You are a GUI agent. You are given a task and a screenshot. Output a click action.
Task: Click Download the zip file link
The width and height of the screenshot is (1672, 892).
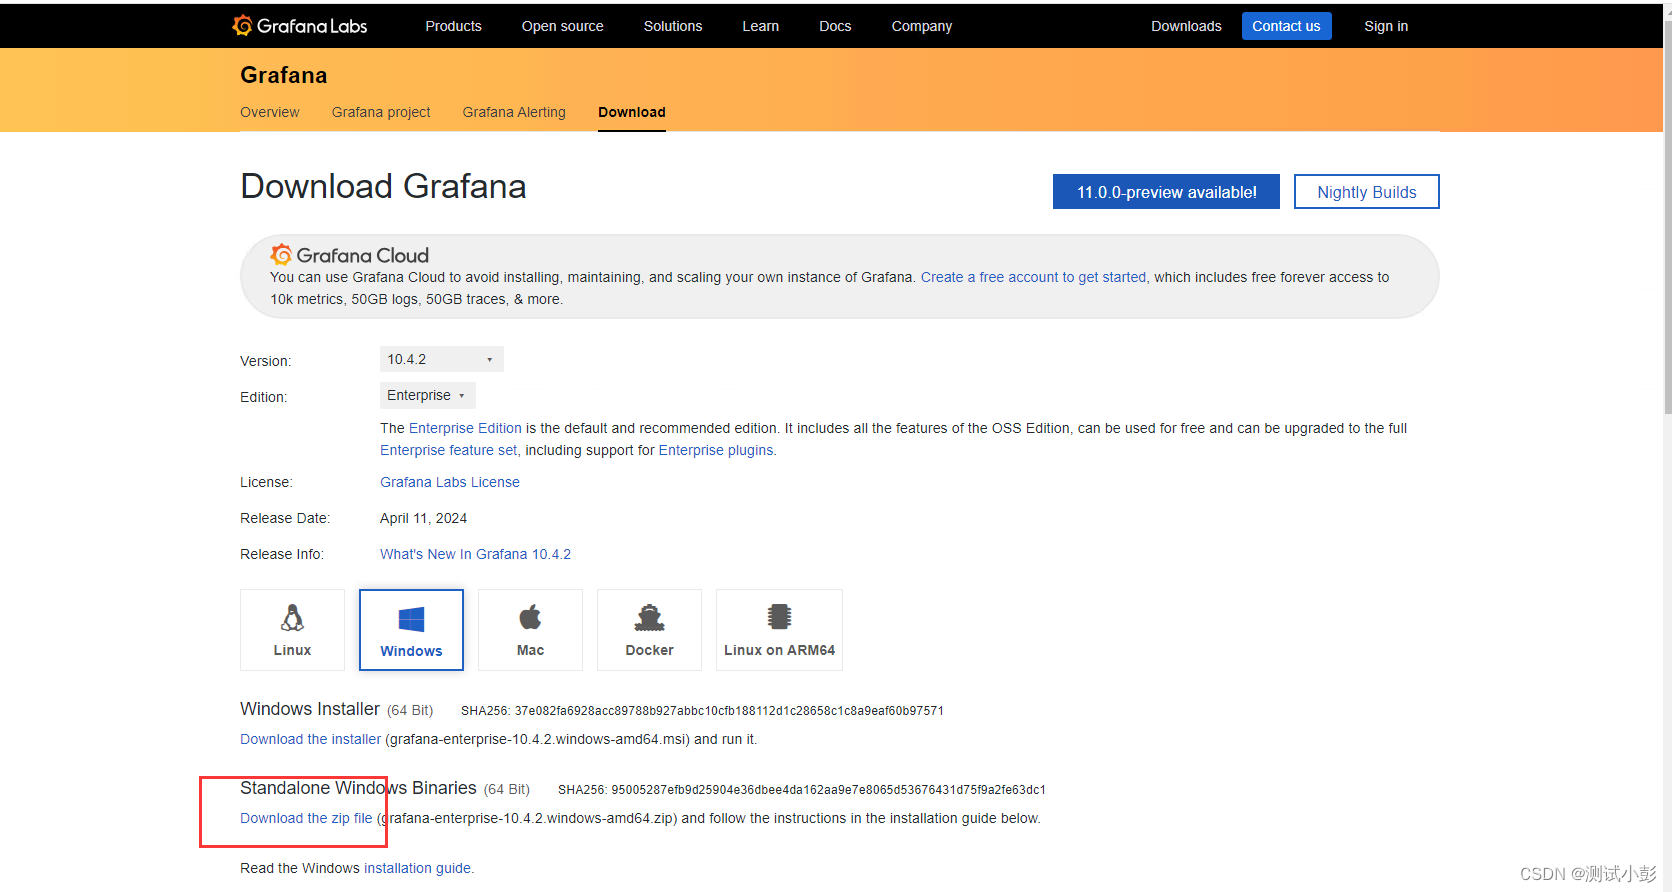tap(306, 818)
